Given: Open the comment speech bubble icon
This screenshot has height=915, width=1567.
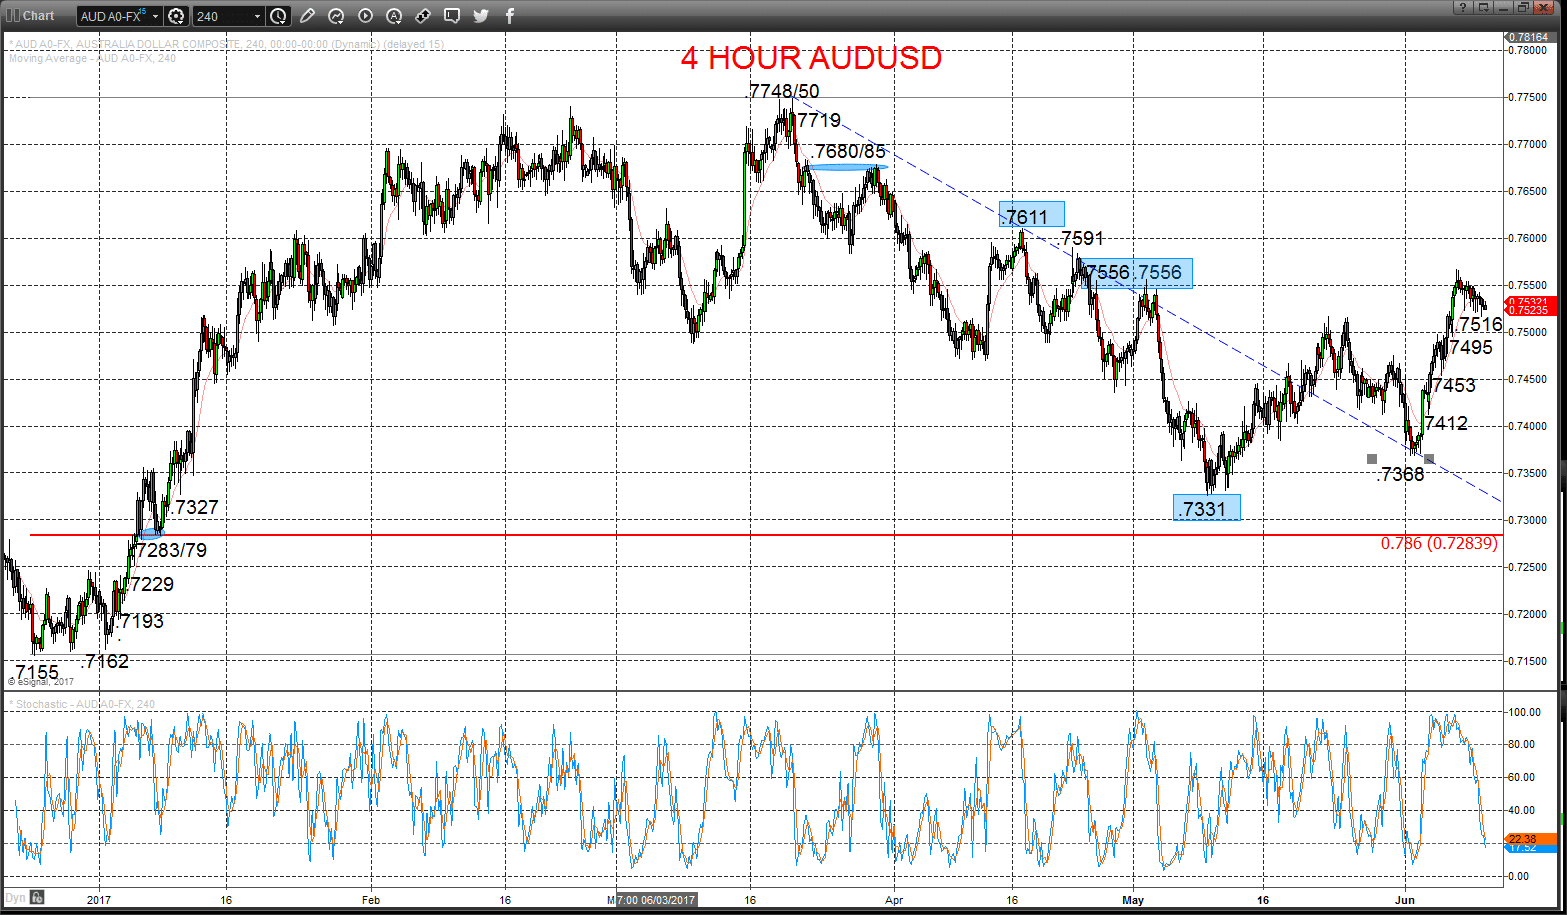Looking at the screenshot, I should (x=452, y=16).
